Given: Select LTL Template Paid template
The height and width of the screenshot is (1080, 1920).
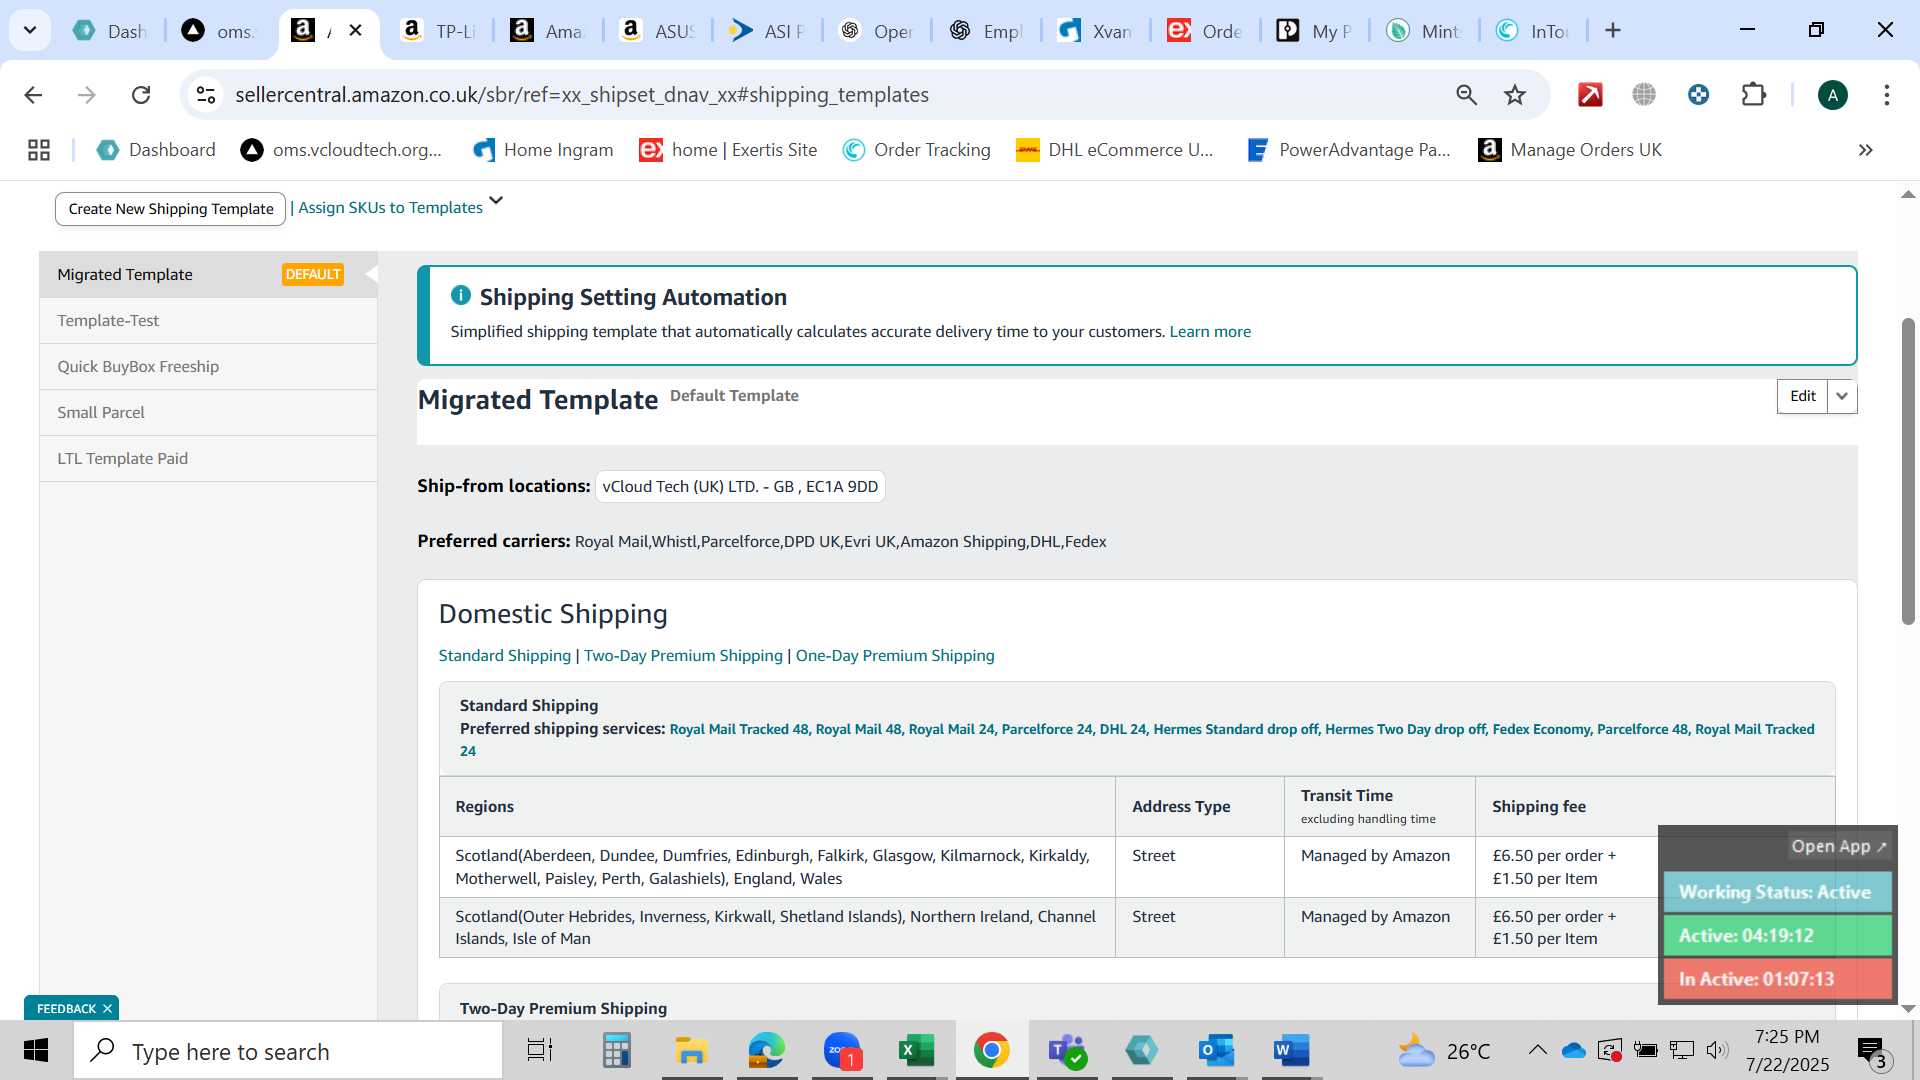Looking at the screenshot, I should pyautogui.click(x=208, y=459).
